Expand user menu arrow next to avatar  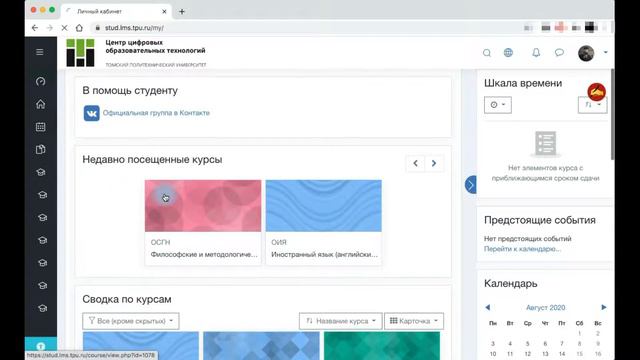605,52
